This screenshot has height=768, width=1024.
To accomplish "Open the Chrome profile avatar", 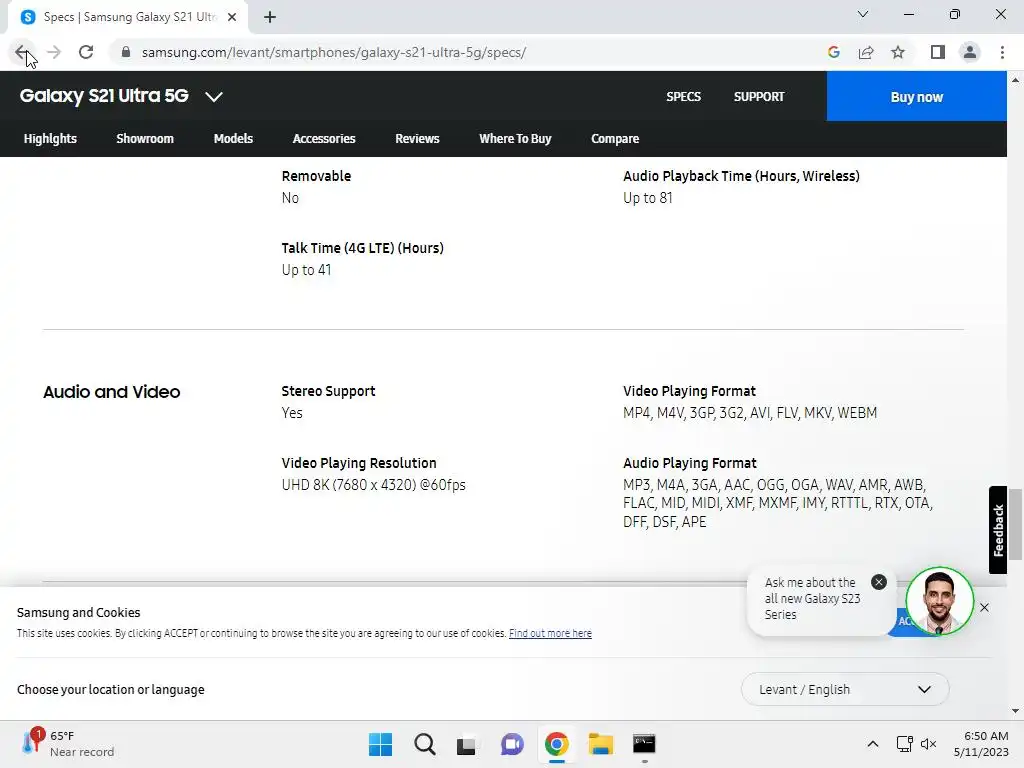I will [x=970, y=52].
